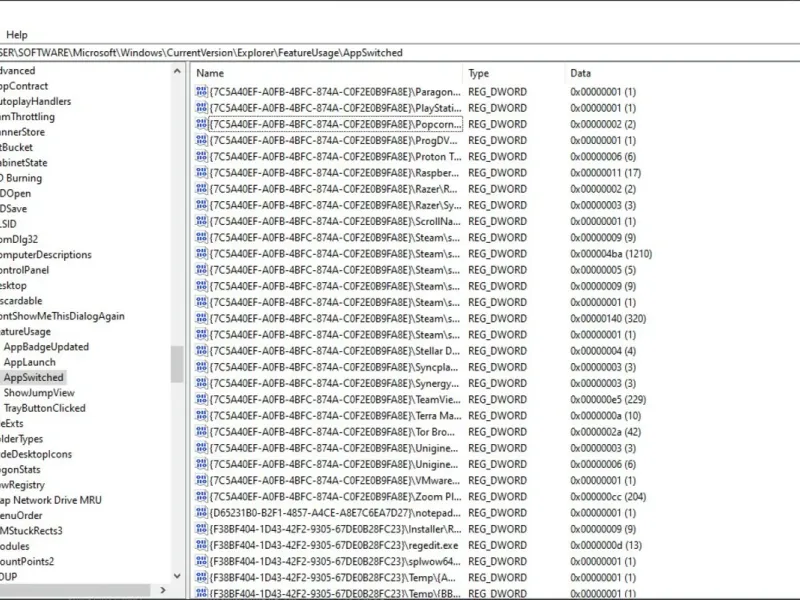This screenshot has width=800, height=600.
Task: Click tree pane vertical scrollbar thumb
Action: (177, 364)
